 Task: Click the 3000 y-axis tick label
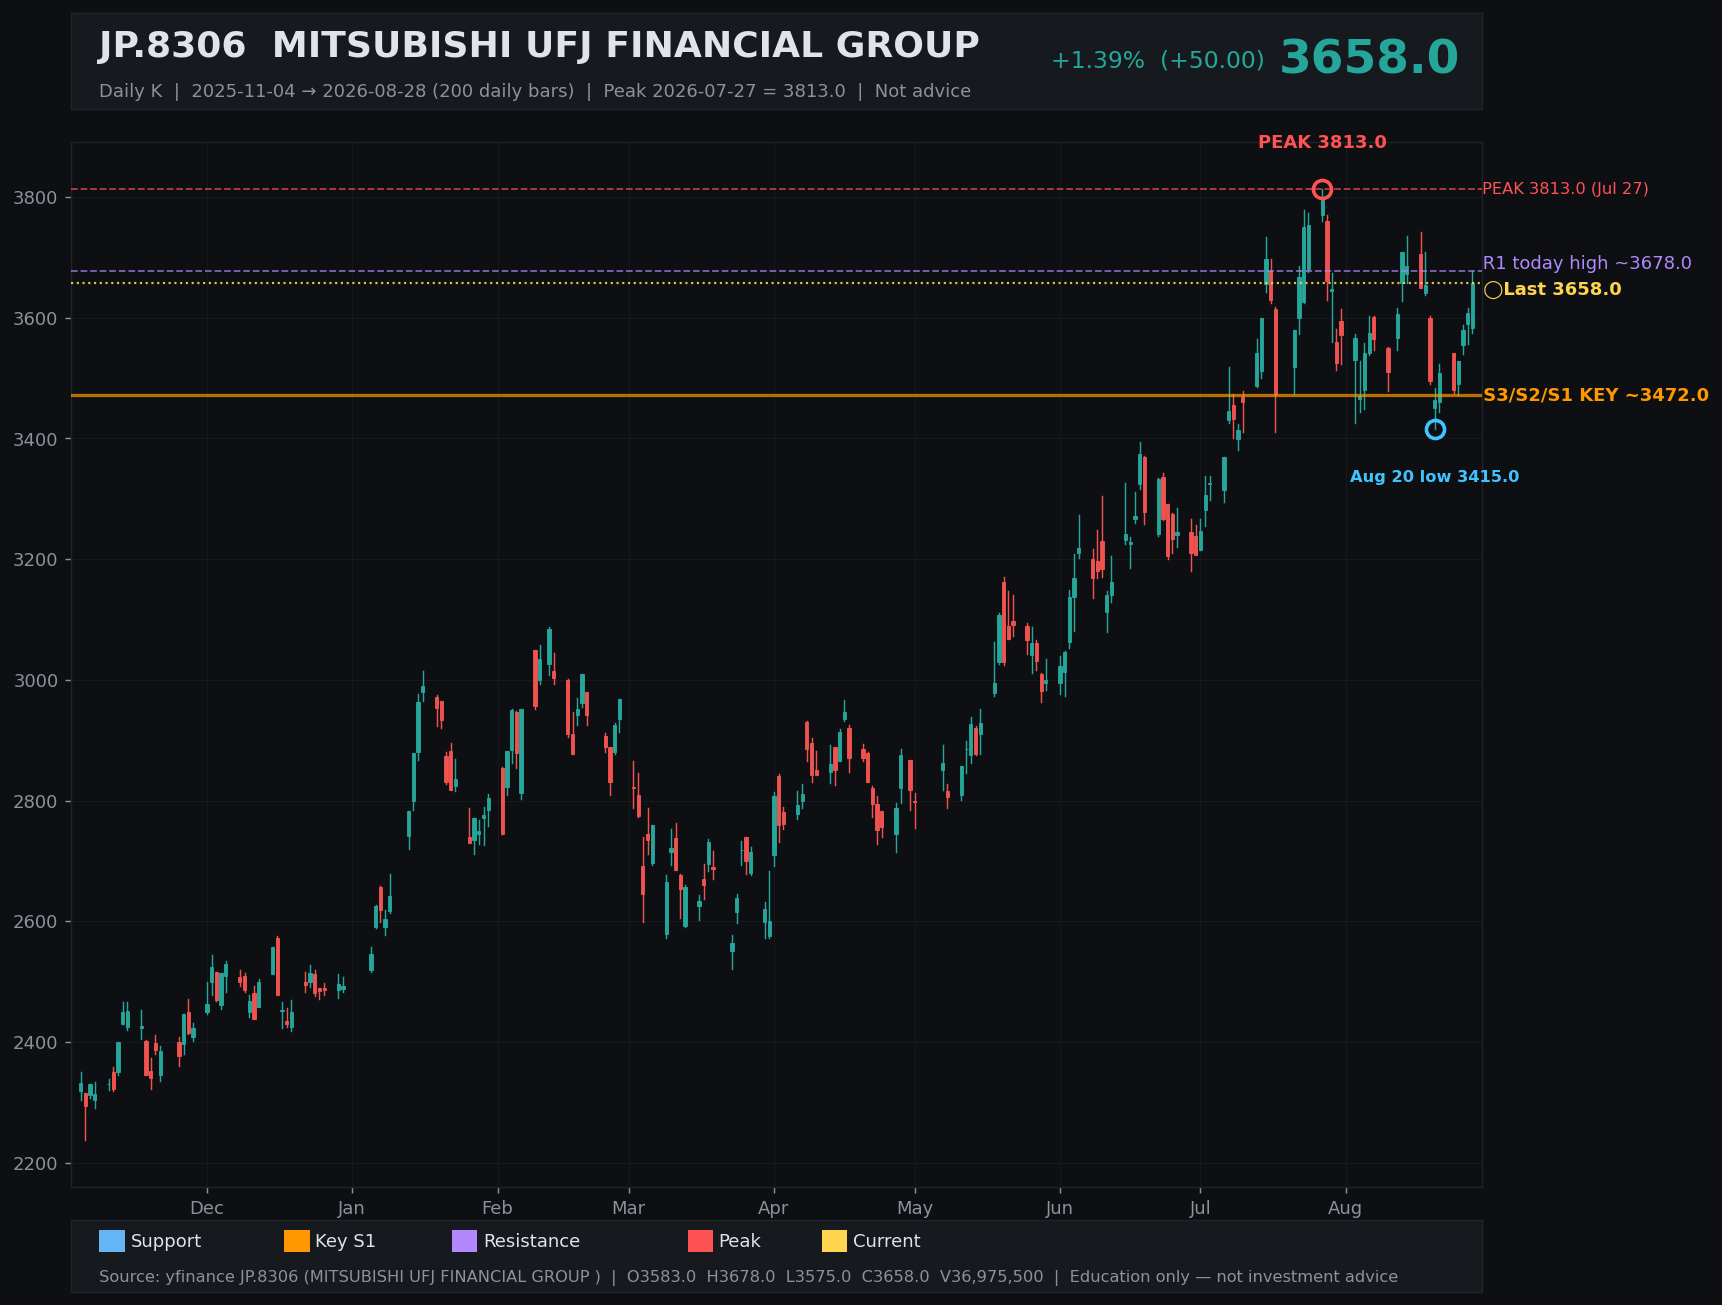[35, 681]
